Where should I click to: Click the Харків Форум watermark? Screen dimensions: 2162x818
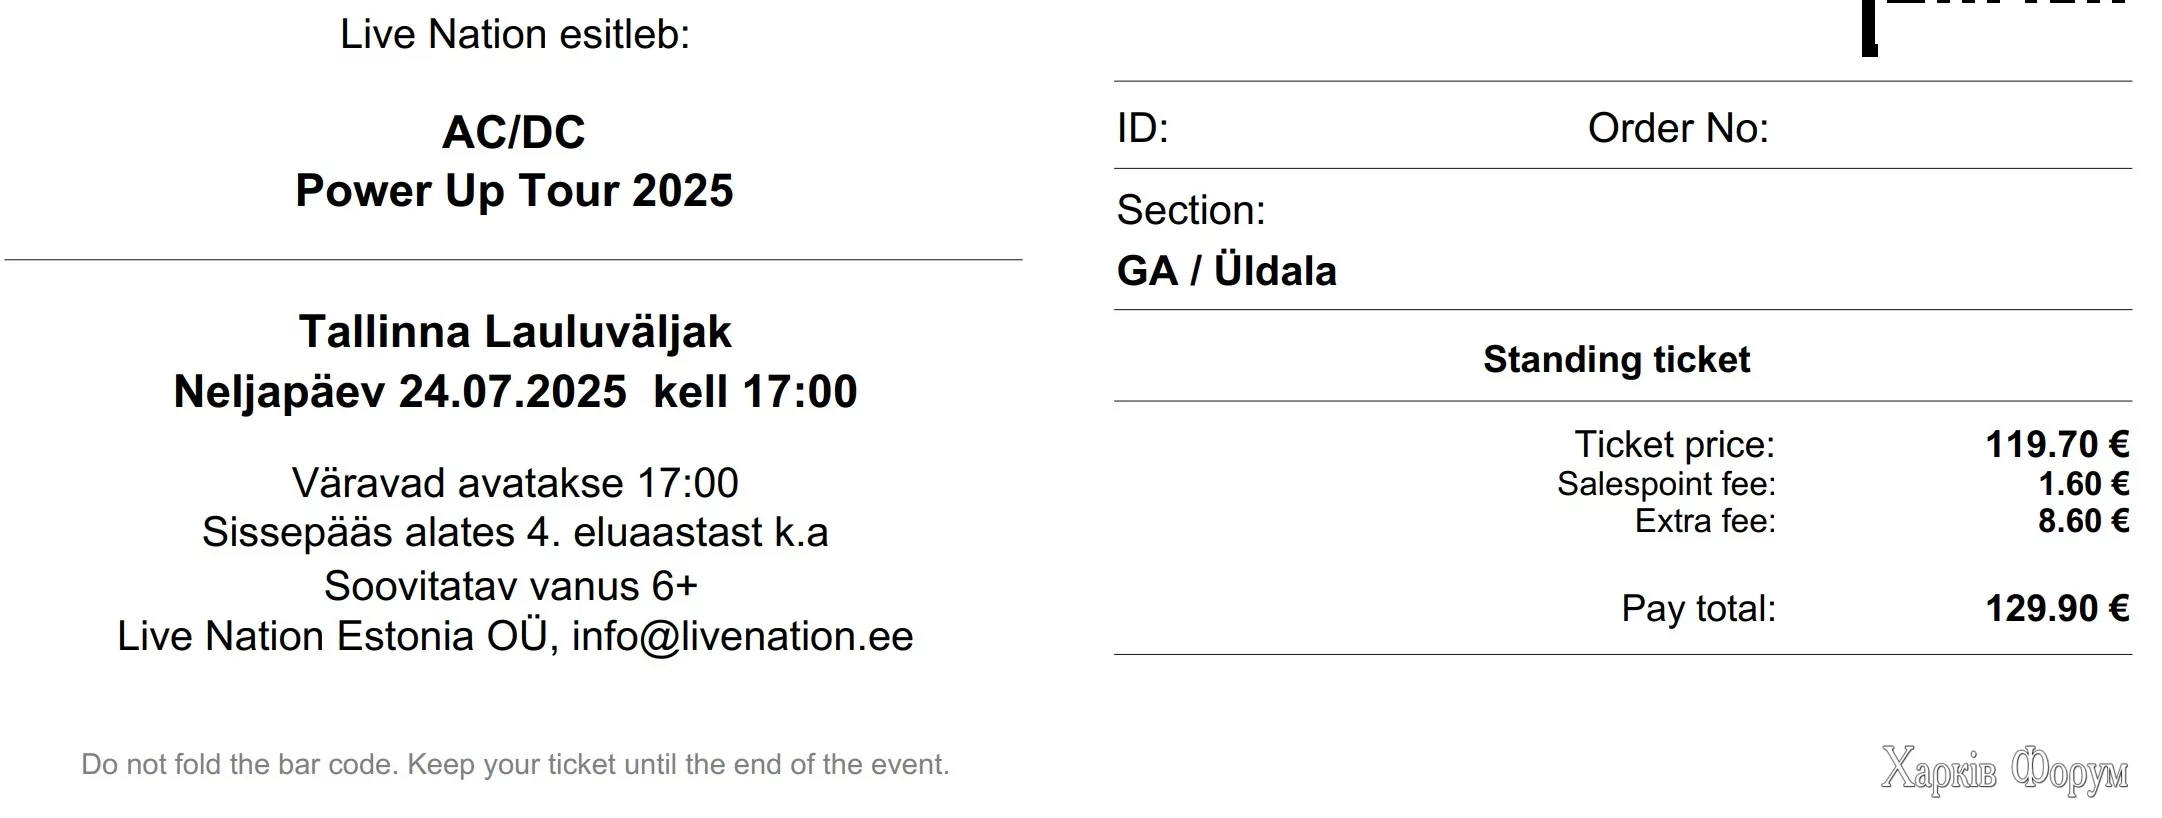click(2004, 770)
